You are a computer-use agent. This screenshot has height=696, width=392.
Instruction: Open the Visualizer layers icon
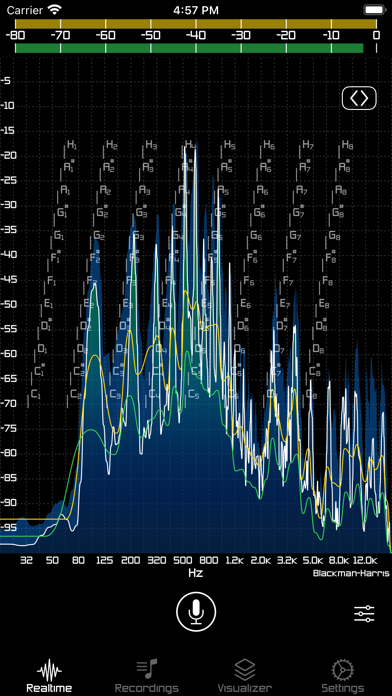pyautogui.click(x=245, y=669)
